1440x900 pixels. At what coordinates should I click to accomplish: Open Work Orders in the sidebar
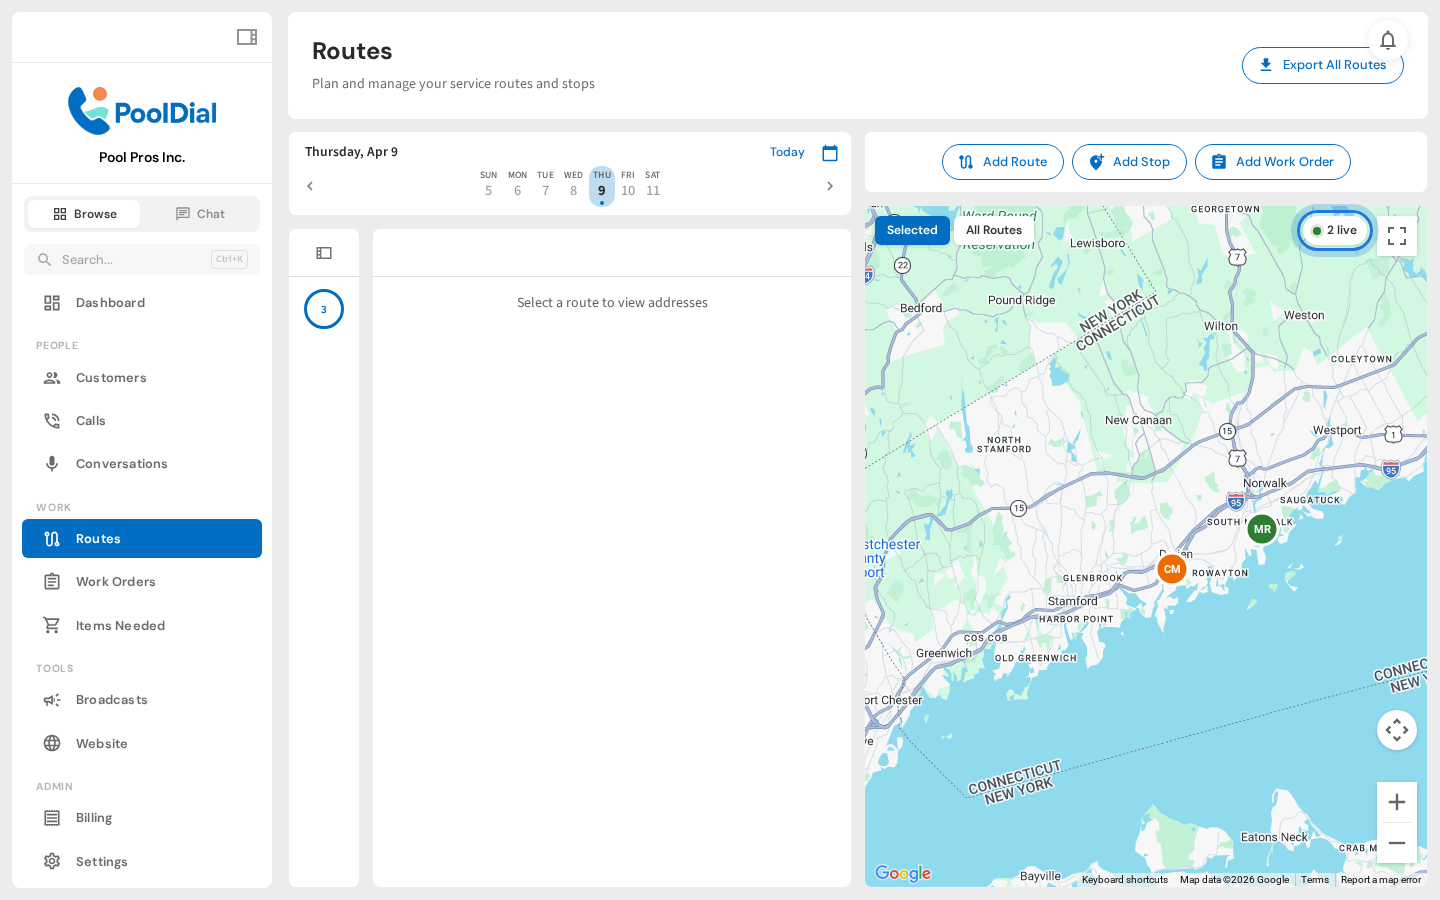click(x=116, y=582)
